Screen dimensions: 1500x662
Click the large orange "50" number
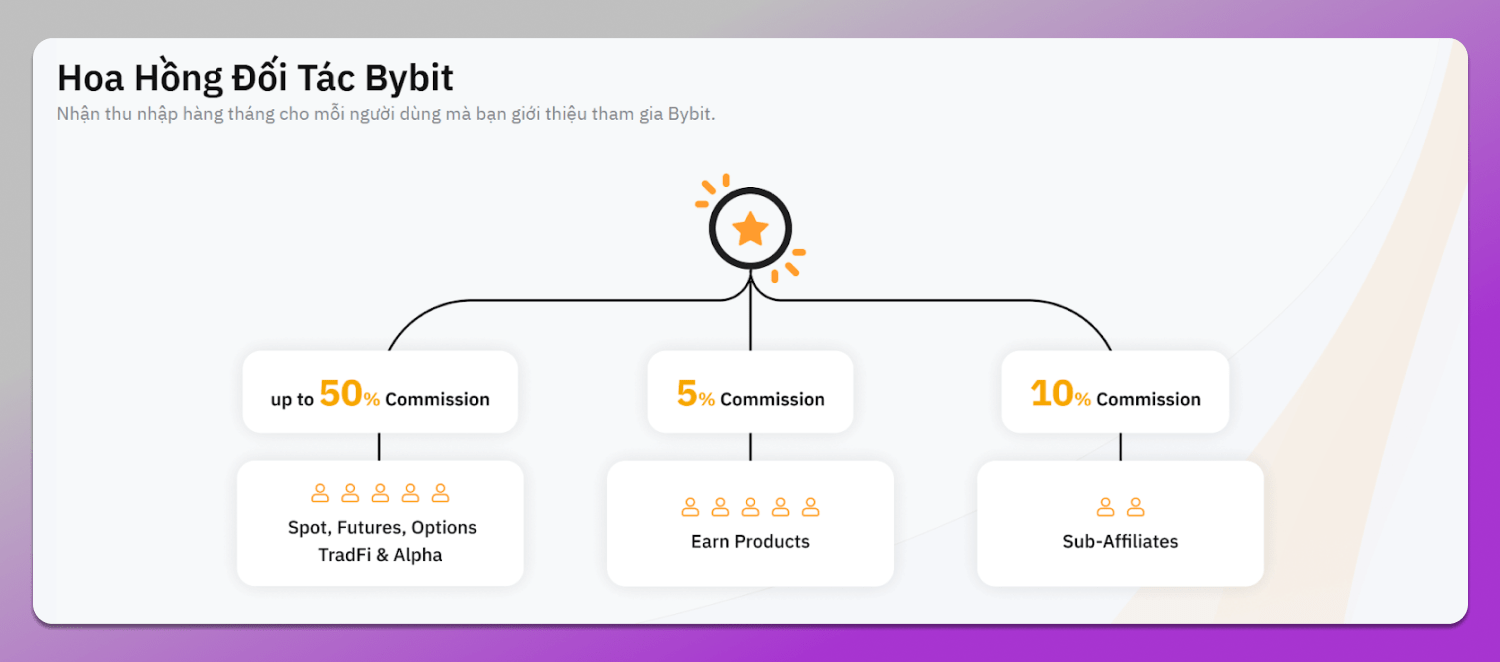340,394
